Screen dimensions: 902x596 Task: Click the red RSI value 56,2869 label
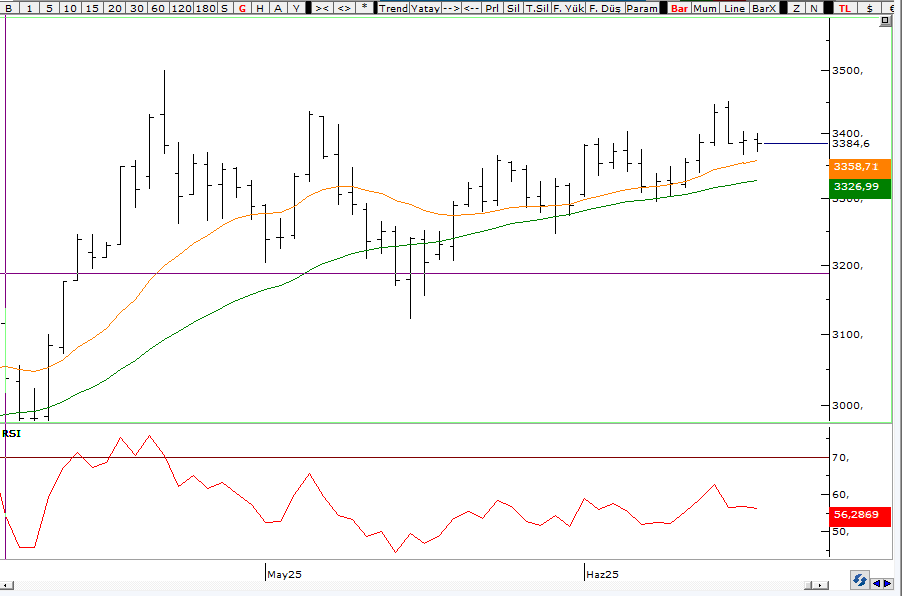(x=859, y=515)
